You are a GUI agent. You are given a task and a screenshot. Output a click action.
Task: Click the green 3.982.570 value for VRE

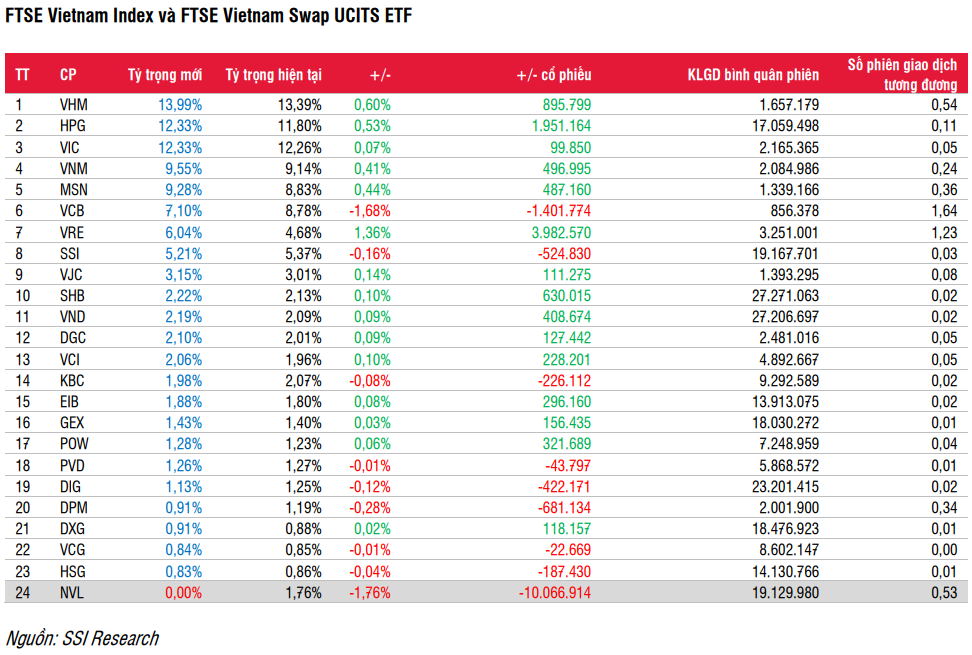tap(559, 231)
